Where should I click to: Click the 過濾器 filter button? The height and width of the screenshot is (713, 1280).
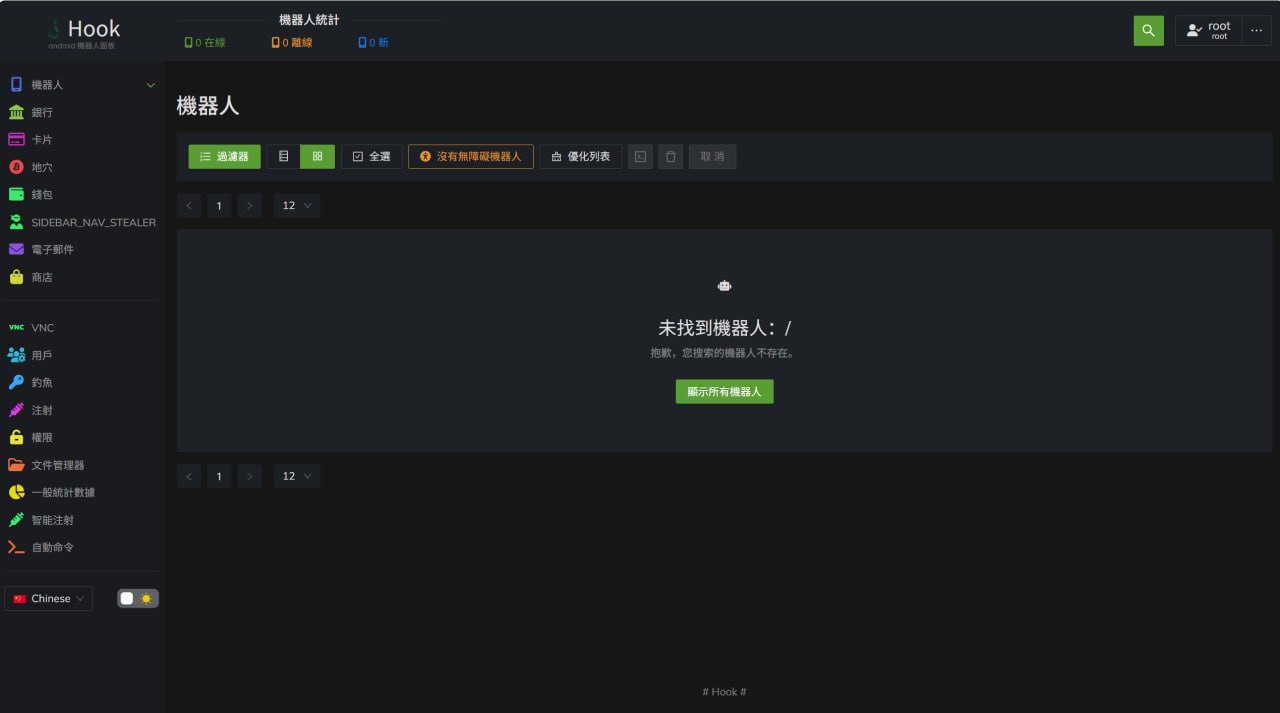(225, 157)
